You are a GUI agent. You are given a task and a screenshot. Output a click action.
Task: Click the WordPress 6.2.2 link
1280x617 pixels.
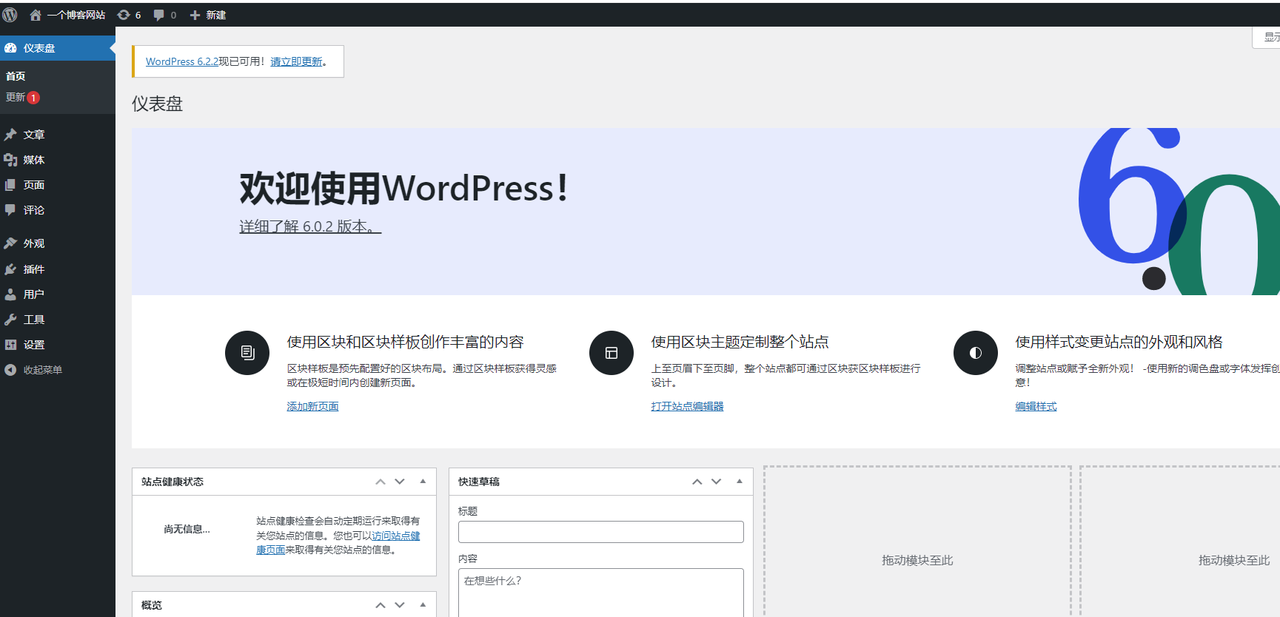pos(182,61)
